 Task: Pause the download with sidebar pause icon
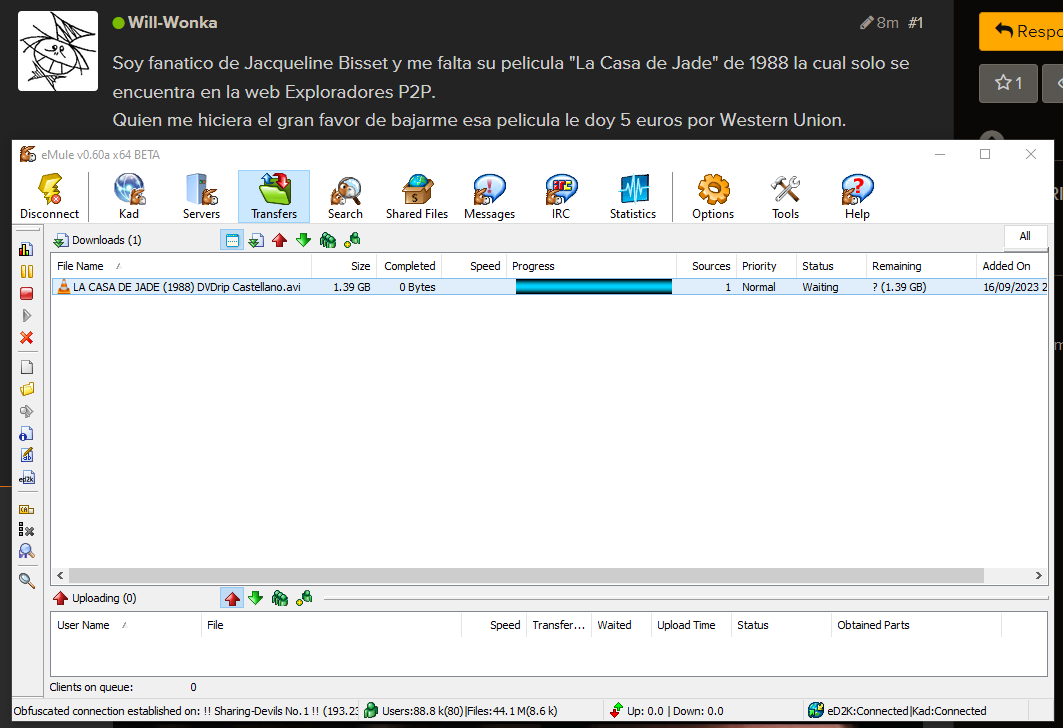point(26,271)
